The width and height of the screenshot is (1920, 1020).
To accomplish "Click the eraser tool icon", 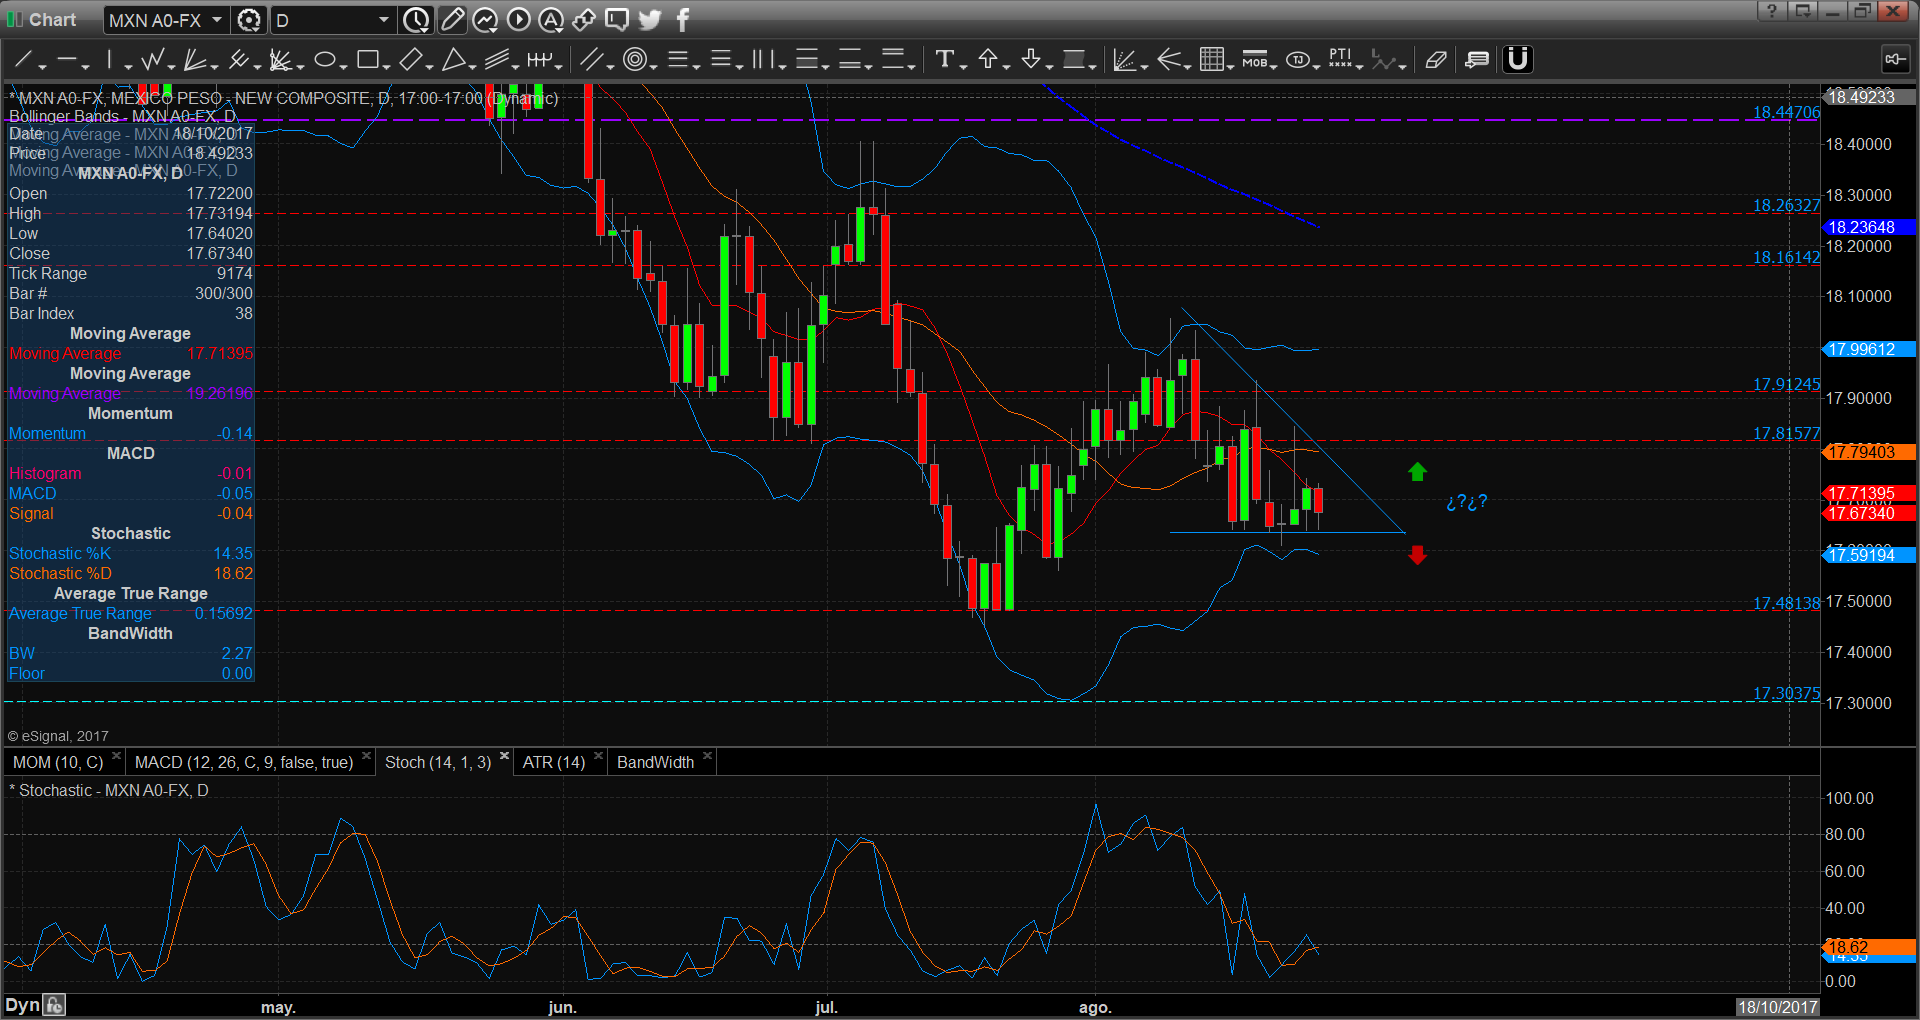I will (x=1436, y=60).
